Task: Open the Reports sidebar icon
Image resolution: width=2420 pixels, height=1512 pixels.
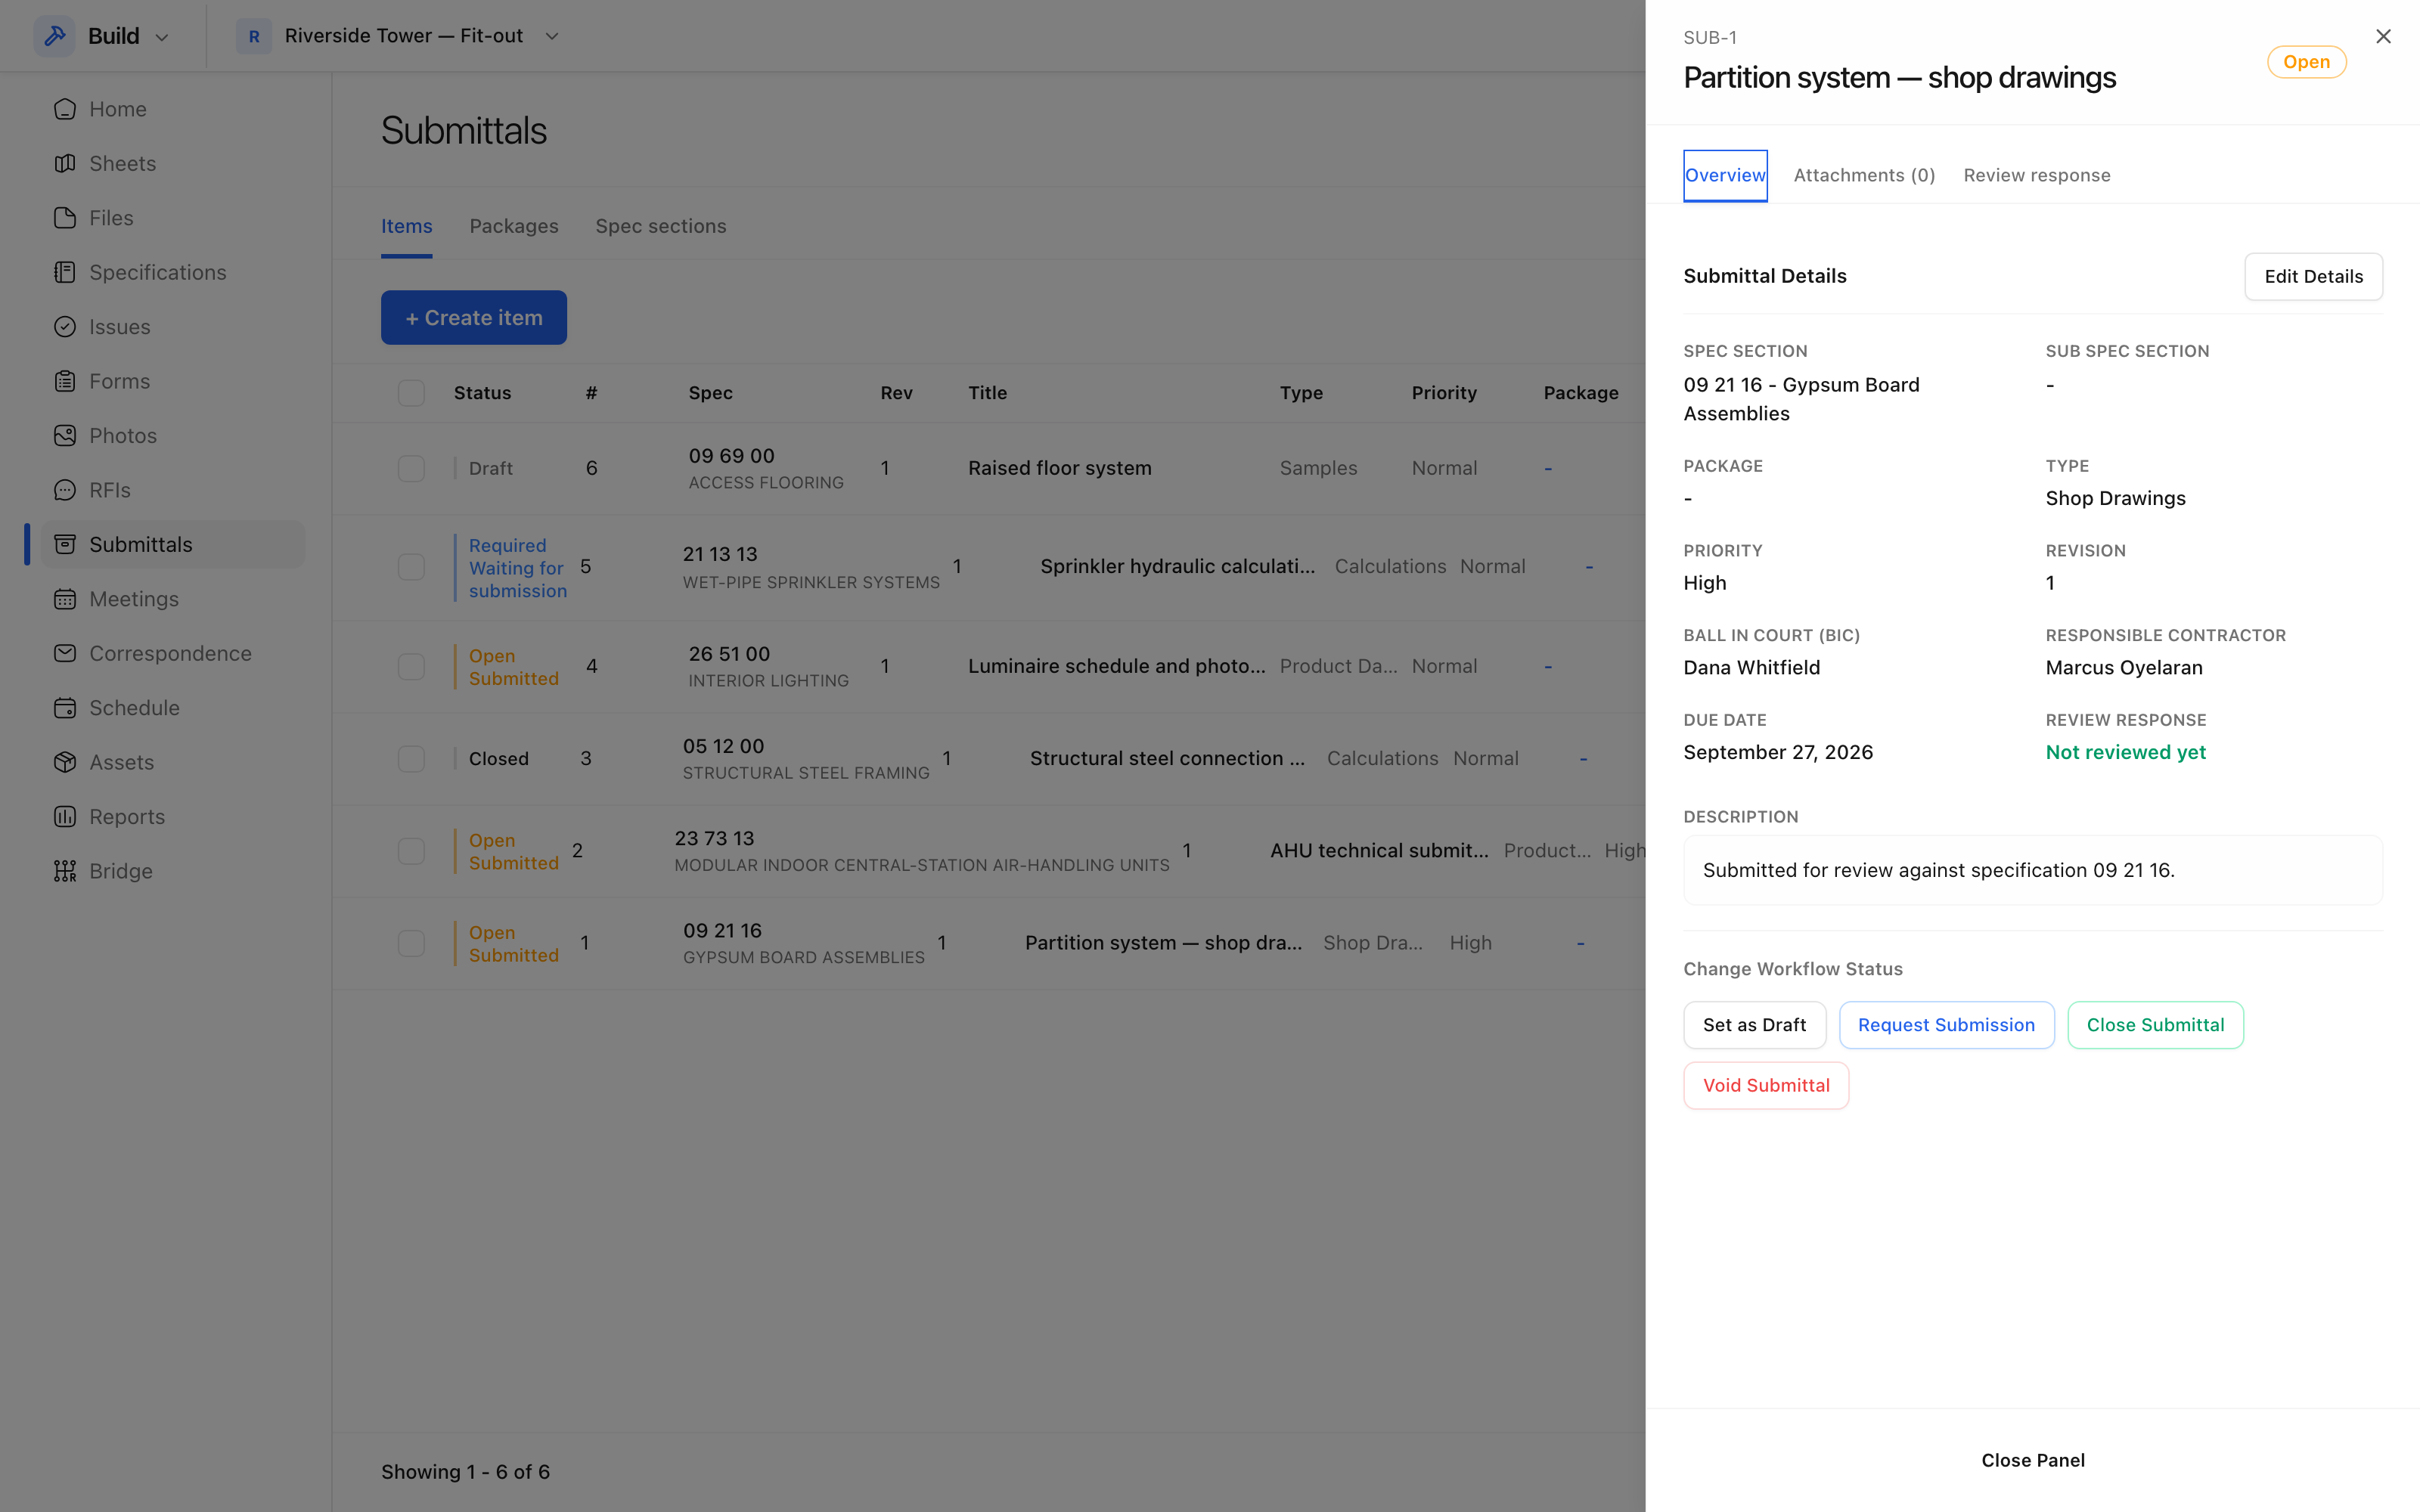Action: (x=65, y=816)
